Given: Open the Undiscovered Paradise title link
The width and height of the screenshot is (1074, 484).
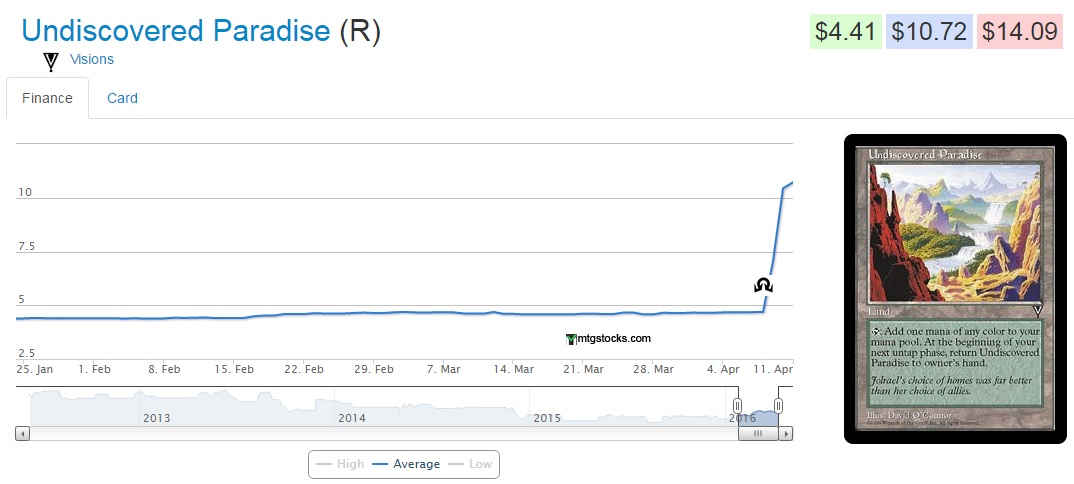Looking at the screenshot, I should [175, 31].
